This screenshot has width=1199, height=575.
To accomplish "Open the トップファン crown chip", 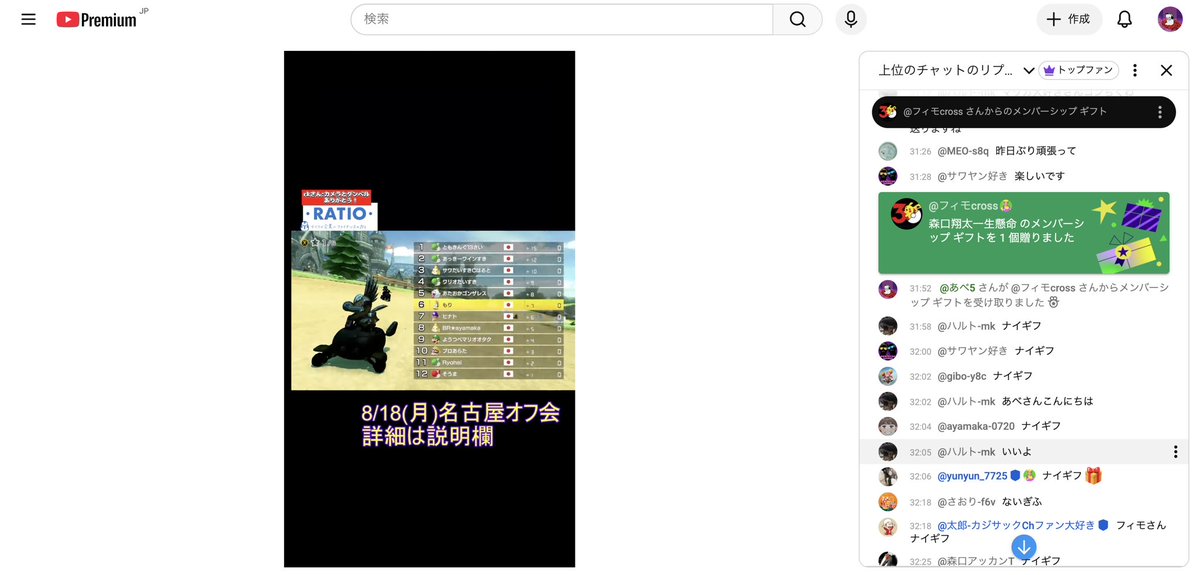I will (1078, 70).
